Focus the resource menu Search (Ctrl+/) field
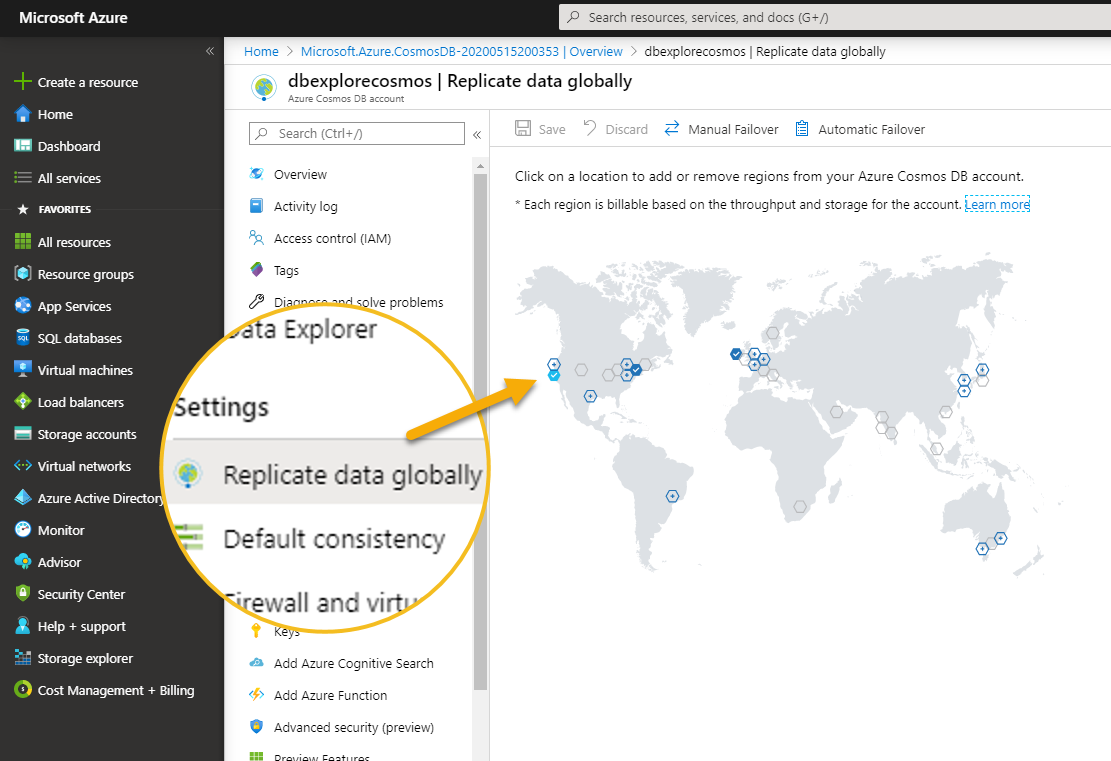The width and height of the screenshot is (1111, 761). click(356, 133)
